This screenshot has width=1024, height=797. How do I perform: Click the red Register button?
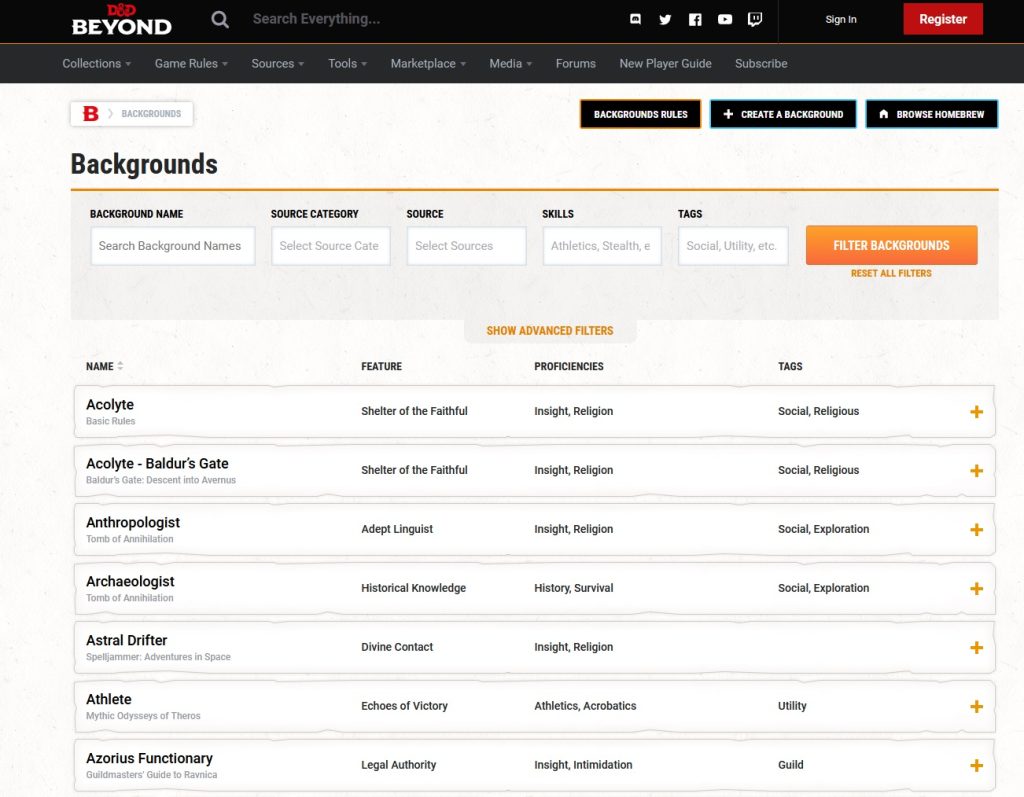pyautogui.click(x=943, y=19)
